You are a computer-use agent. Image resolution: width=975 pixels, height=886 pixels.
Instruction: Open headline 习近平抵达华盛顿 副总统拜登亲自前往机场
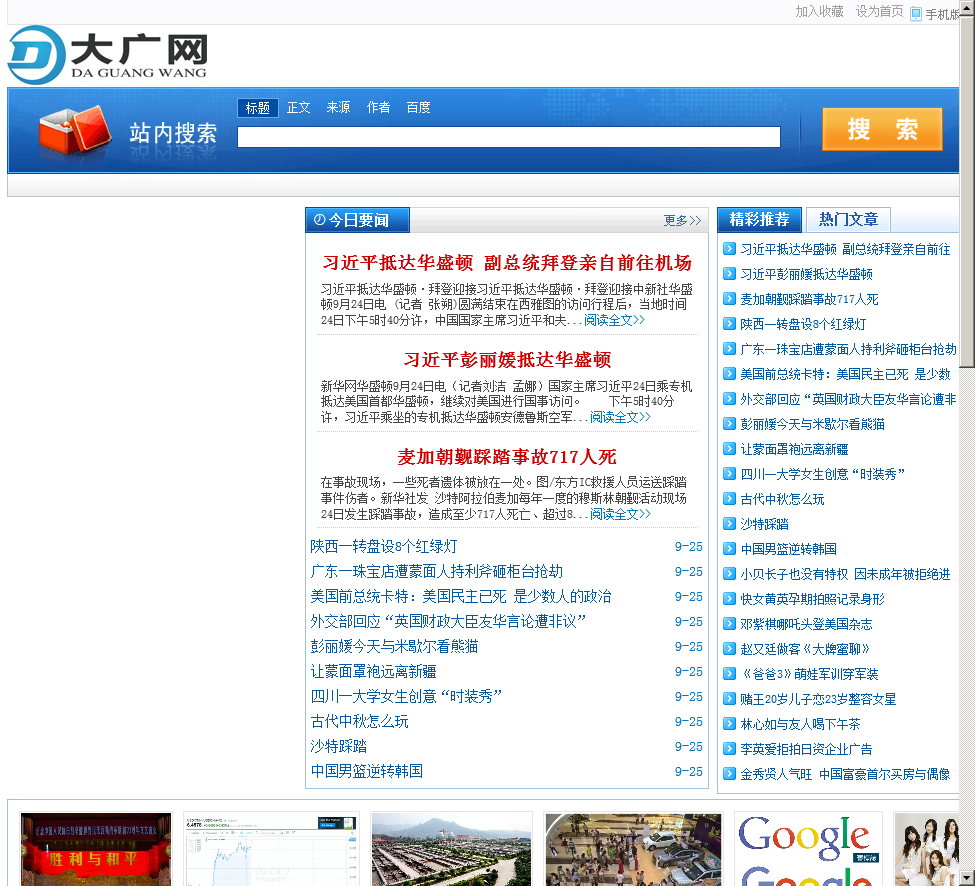click(x=507, y=262)
